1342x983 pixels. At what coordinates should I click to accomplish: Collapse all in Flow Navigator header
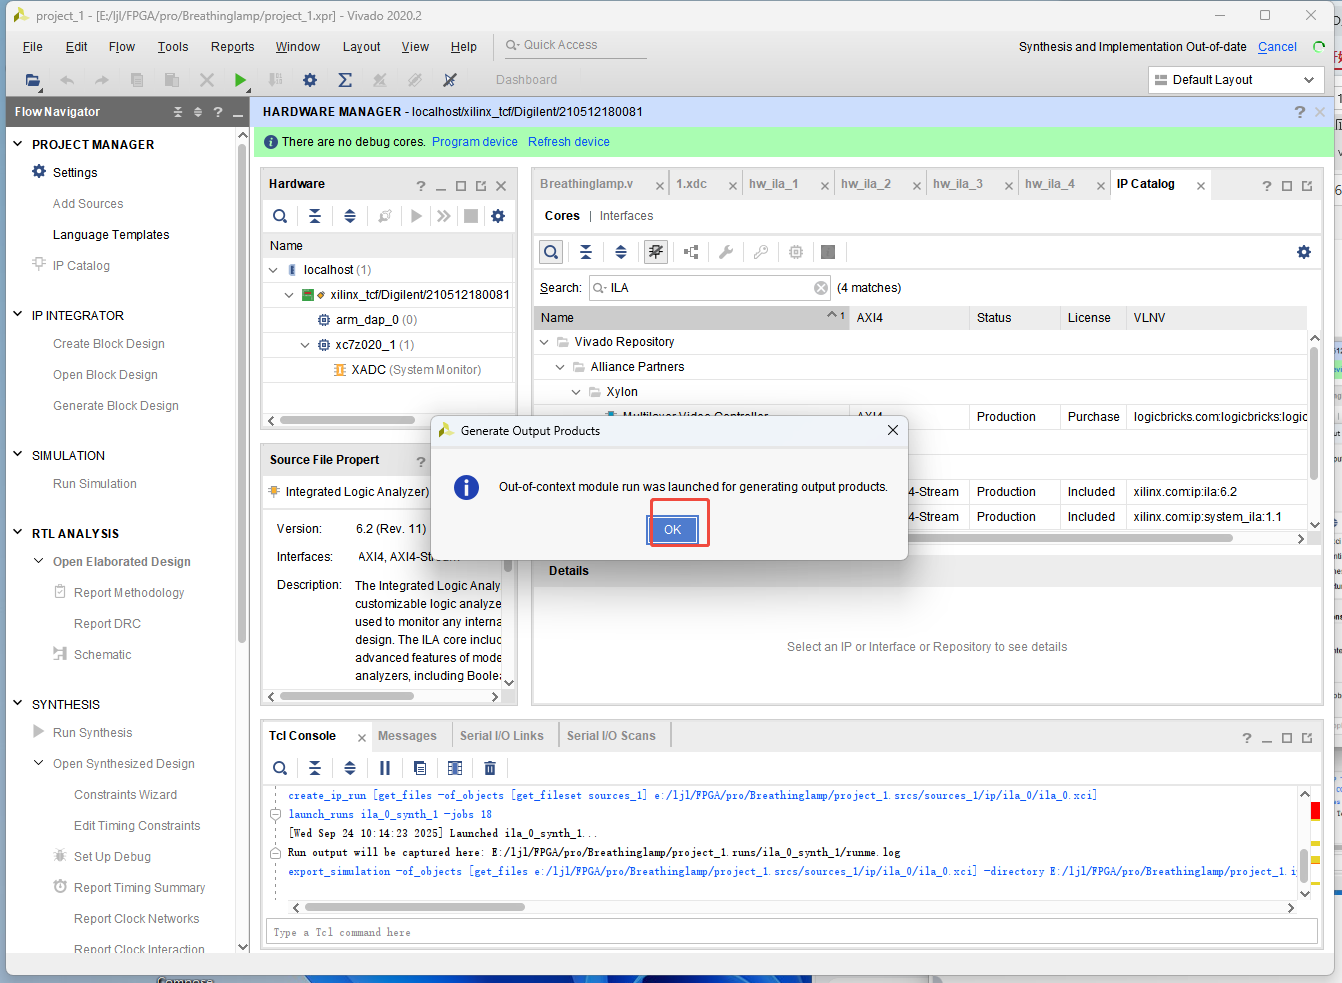point(178,112)
